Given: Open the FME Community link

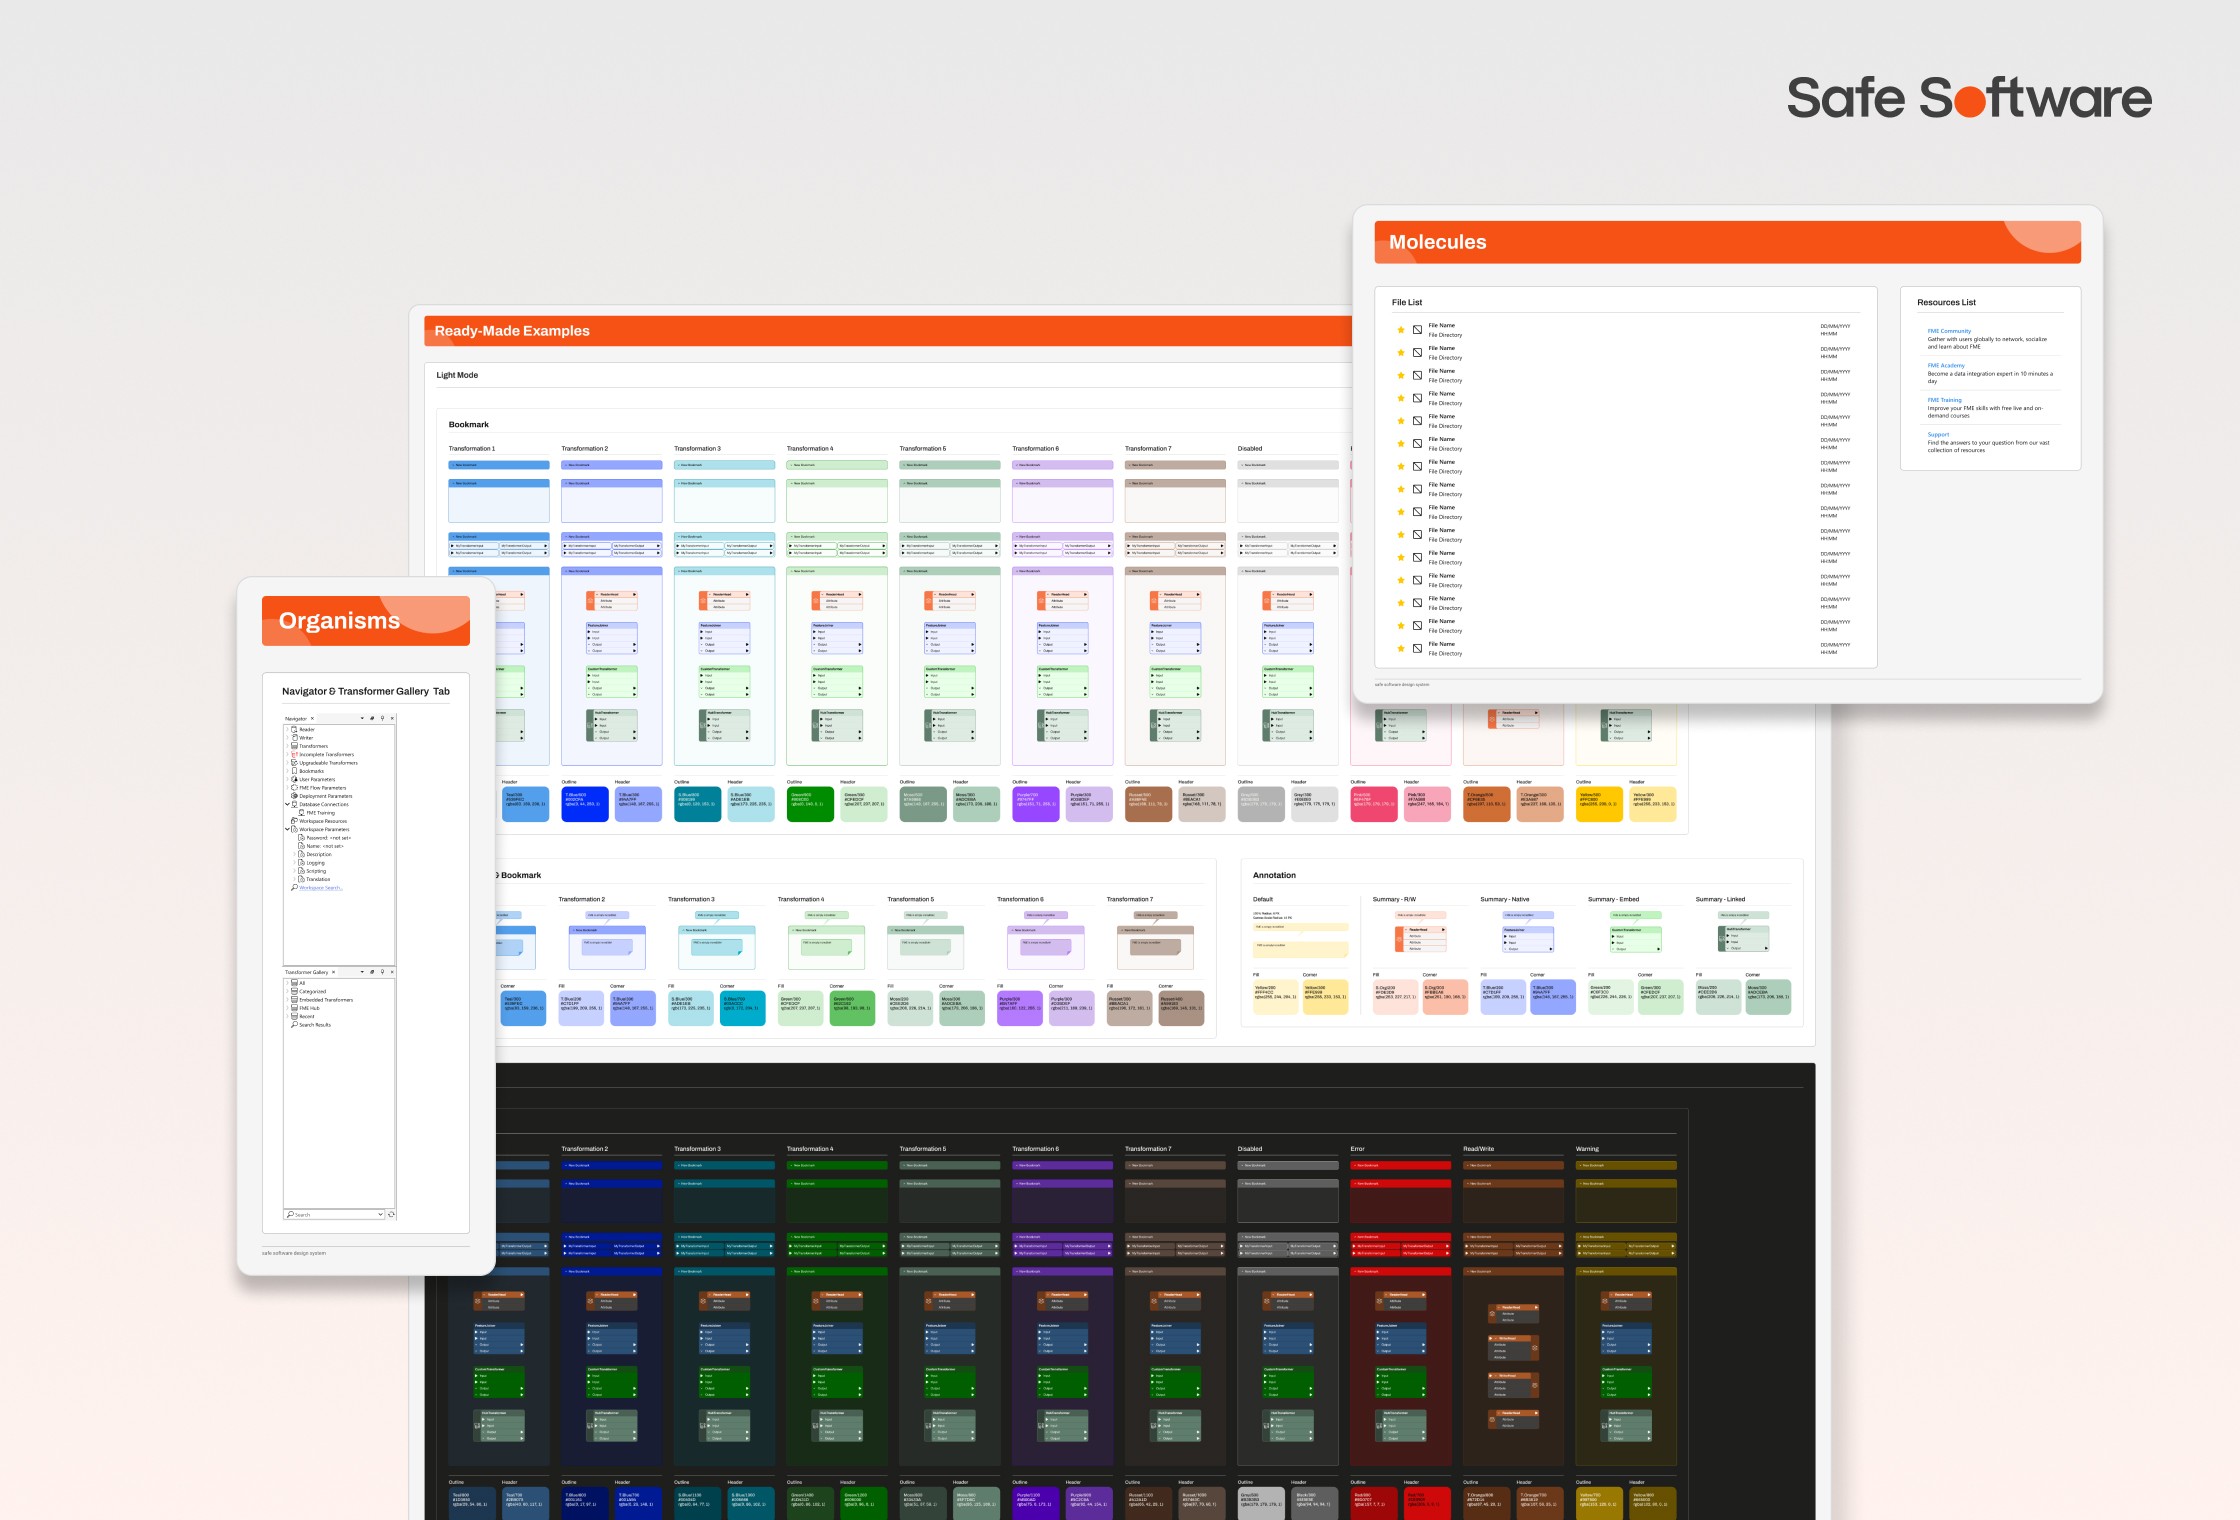Looking at the screenshot, I should (x=1949, y=331).
